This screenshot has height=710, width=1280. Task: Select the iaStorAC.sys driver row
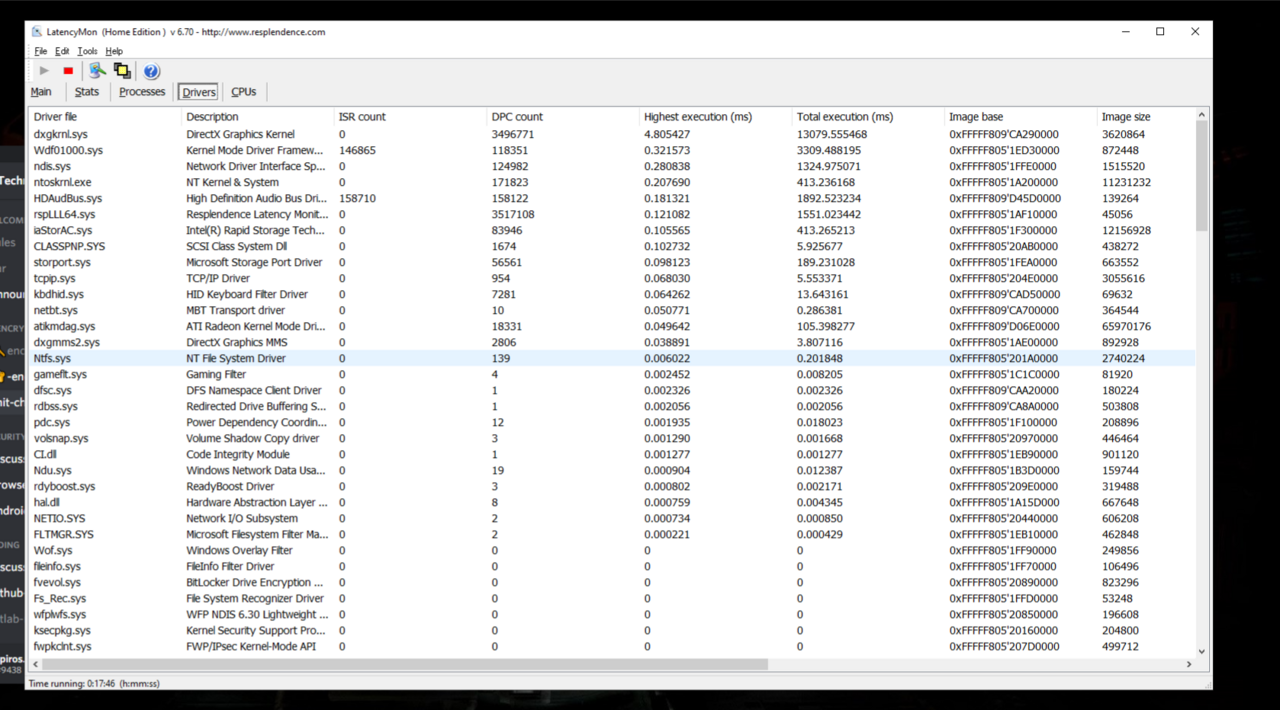pyautogui.click(x=612, y=230)
